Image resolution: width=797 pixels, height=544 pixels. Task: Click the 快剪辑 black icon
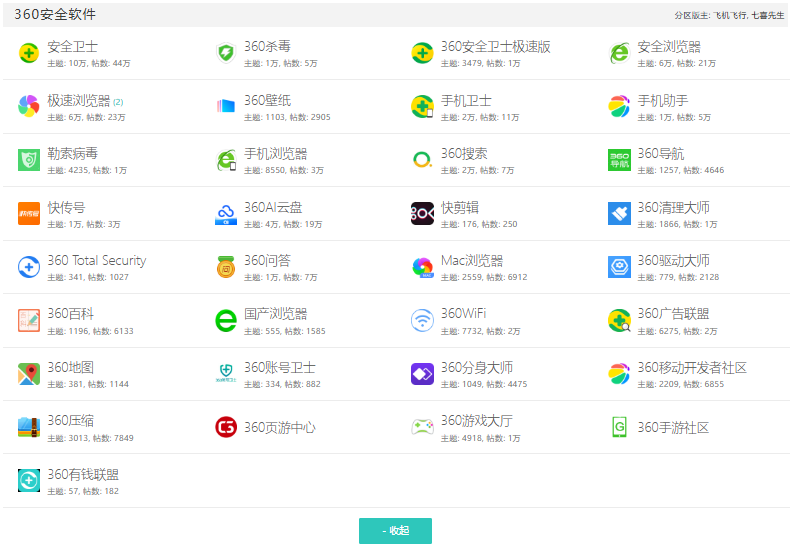pyautogui.click(x=422, y=214)
